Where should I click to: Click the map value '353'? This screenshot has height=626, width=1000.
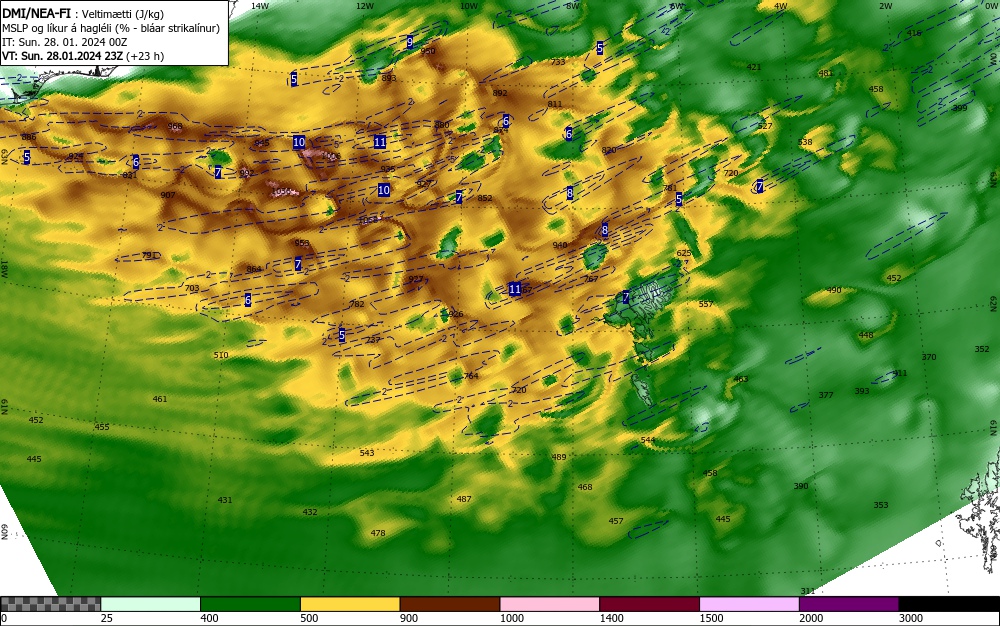click(x=881, y=505)
